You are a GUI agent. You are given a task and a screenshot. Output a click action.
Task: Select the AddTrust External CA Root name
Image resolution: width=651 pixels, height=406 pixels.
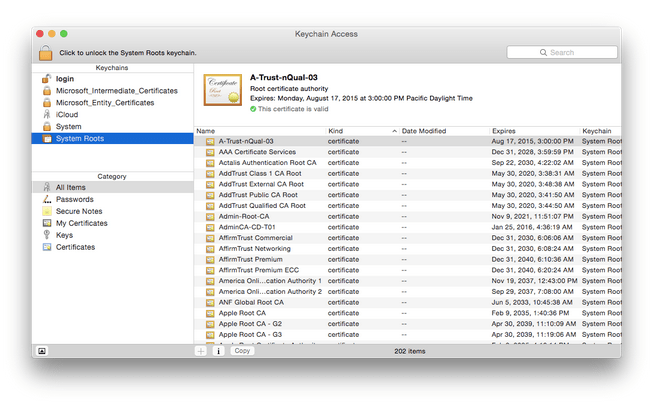pyautogui.click(x=261, y=184)
